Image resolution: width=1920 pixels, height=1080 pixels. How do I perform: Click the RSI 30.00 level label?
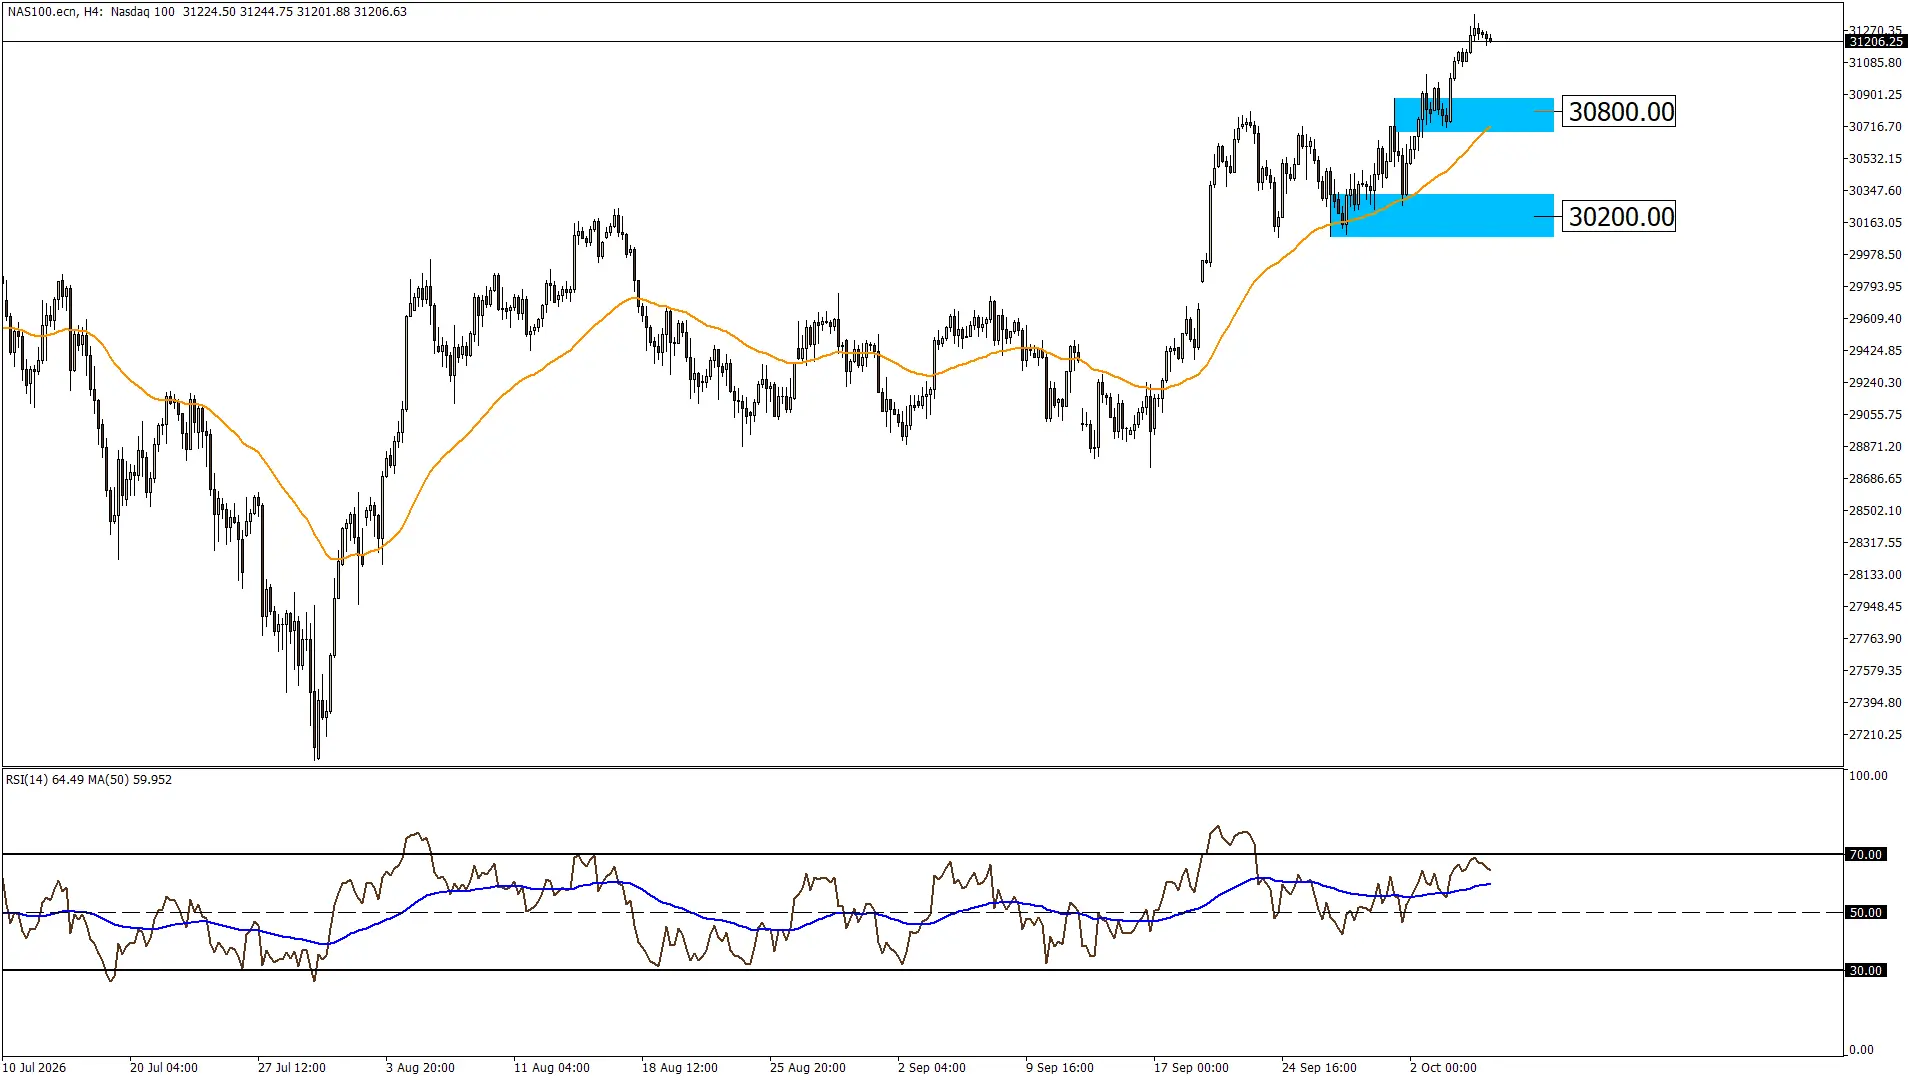point(1866,970)
